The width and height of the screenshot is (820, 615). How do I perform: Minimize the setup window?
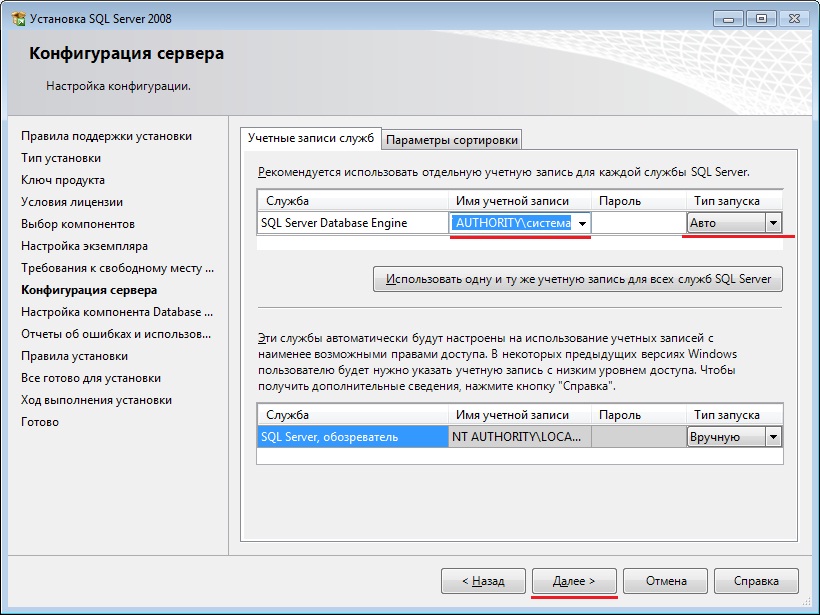coord(728,19)
